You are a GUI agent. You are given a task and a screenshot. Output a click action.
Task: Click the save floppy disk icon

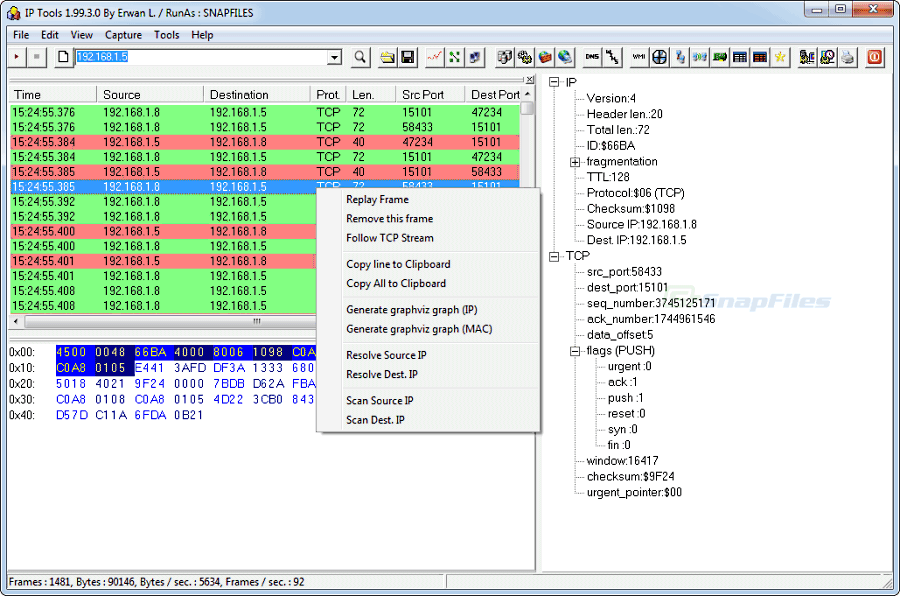point(408,57)
